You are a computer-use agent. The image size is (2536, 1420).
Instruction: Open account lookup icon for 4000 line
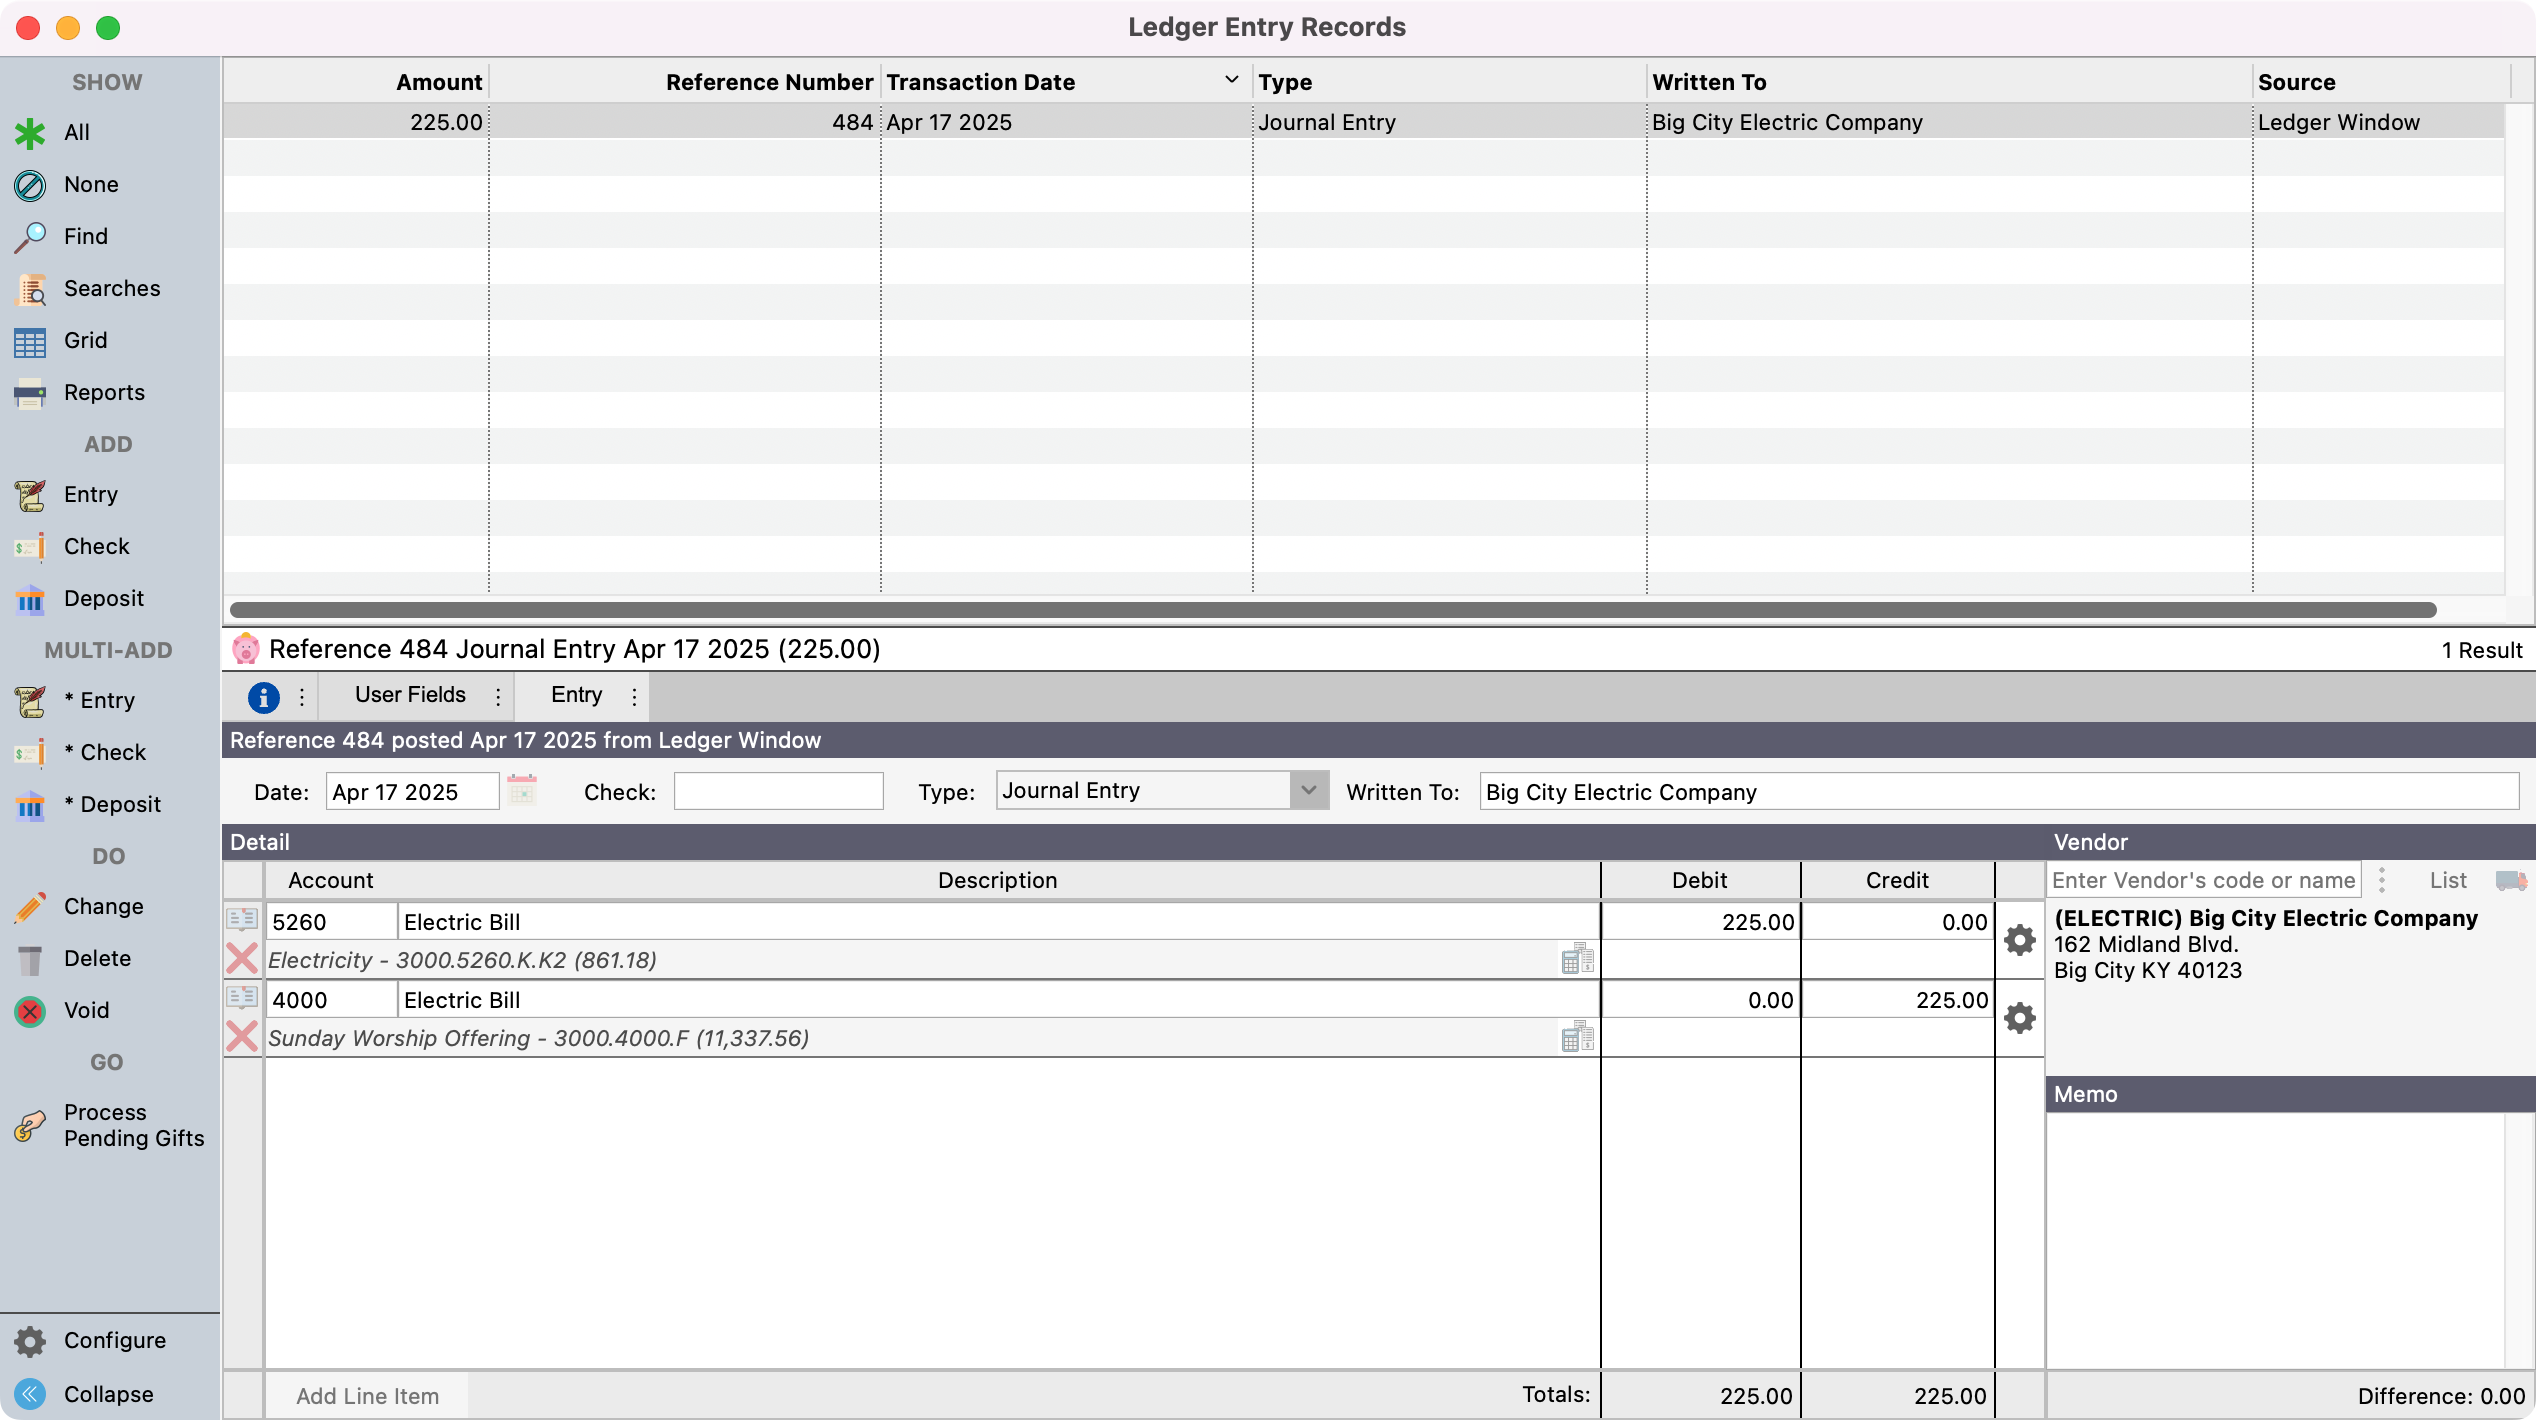[x=242, y=997]
